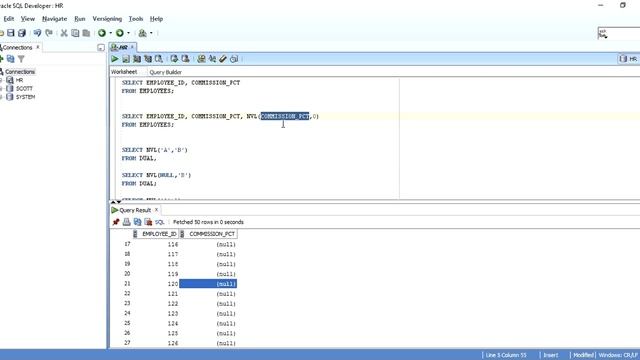Click the Redo icon
This screenshot has height=360, width=640.
point(49,33)
